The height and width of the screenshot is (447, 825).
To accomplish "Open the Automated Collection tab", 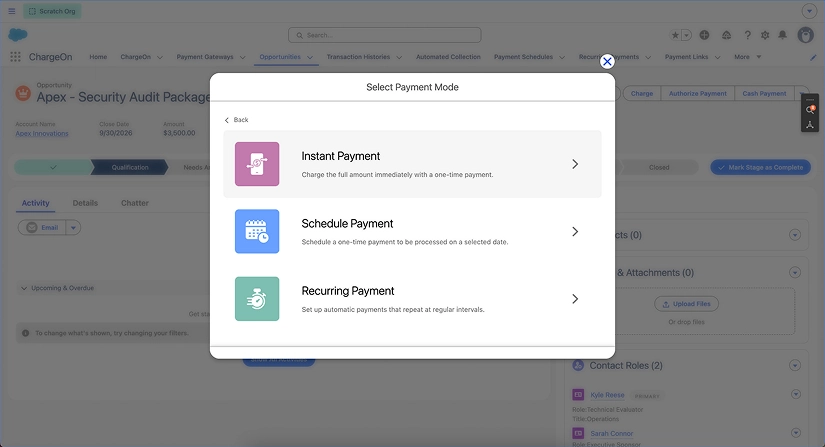I will (x=448, y=57).
